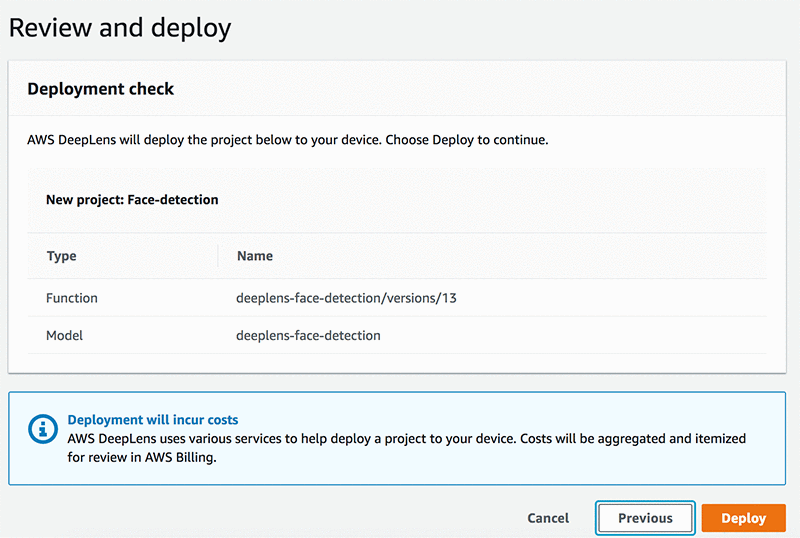
Task: Click the "Choose Deploy to continue" sentence
Action: (x=468, y=140)
